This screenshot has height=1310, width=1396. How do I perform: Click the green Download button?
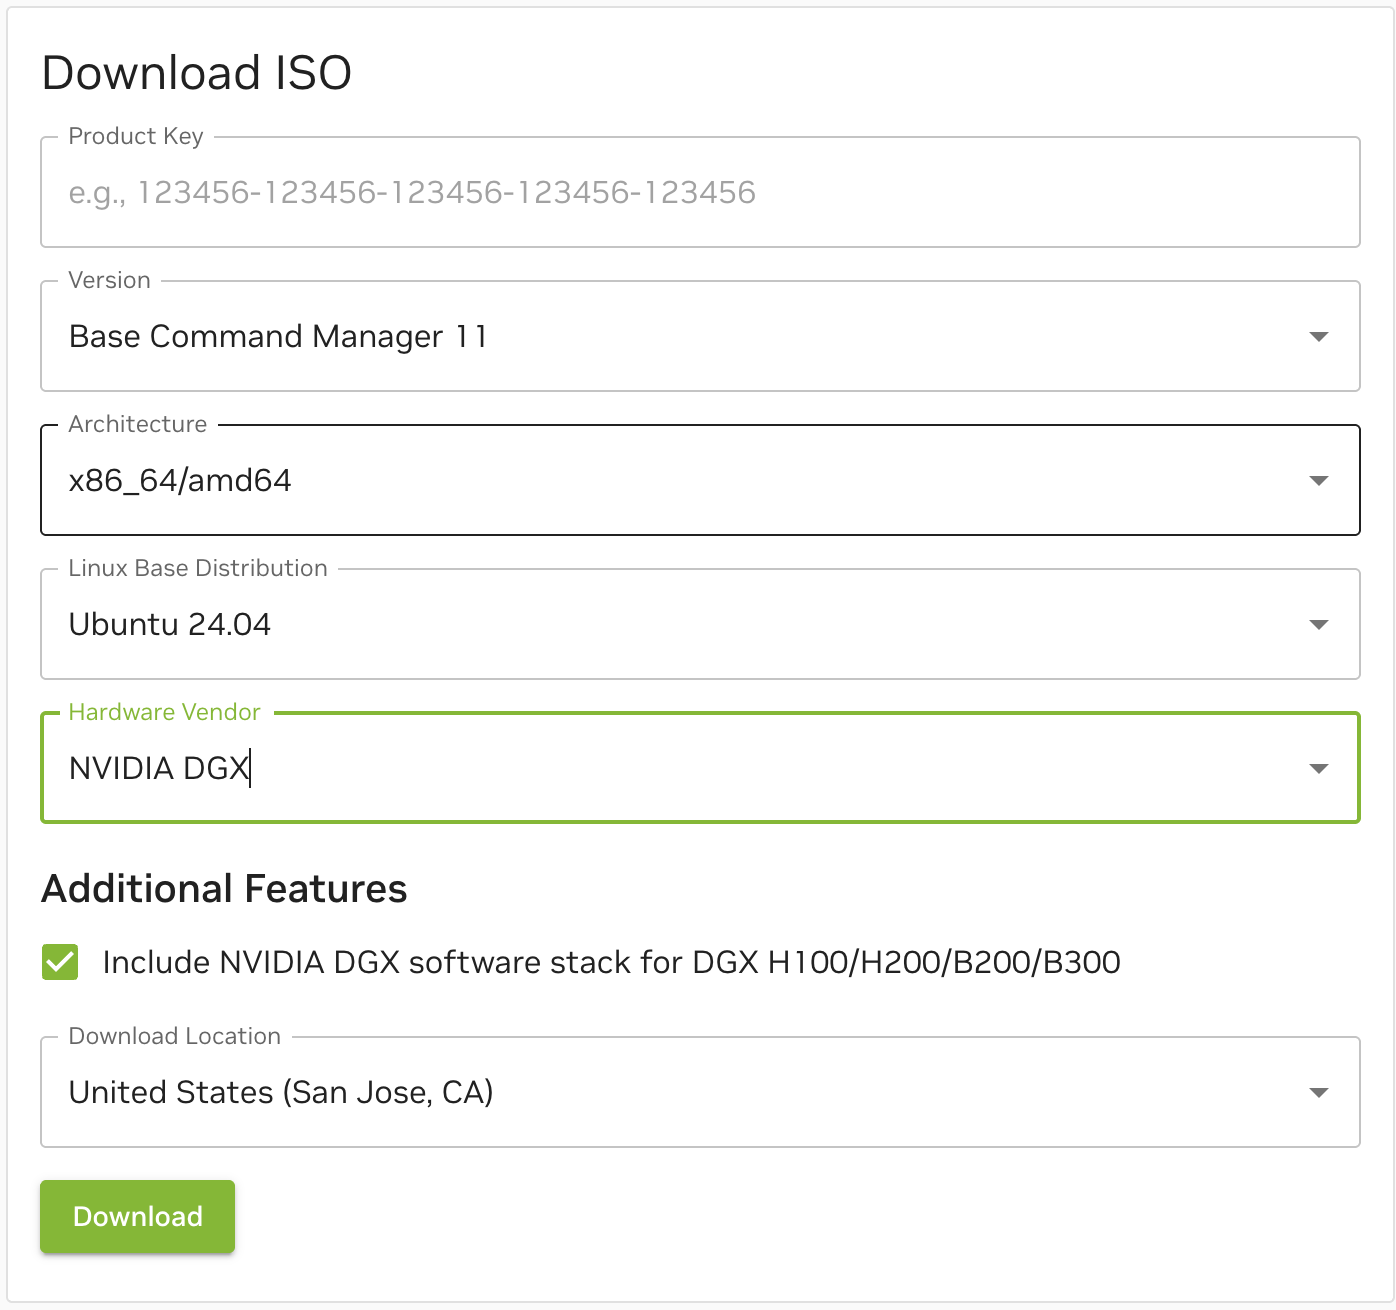138,1216
